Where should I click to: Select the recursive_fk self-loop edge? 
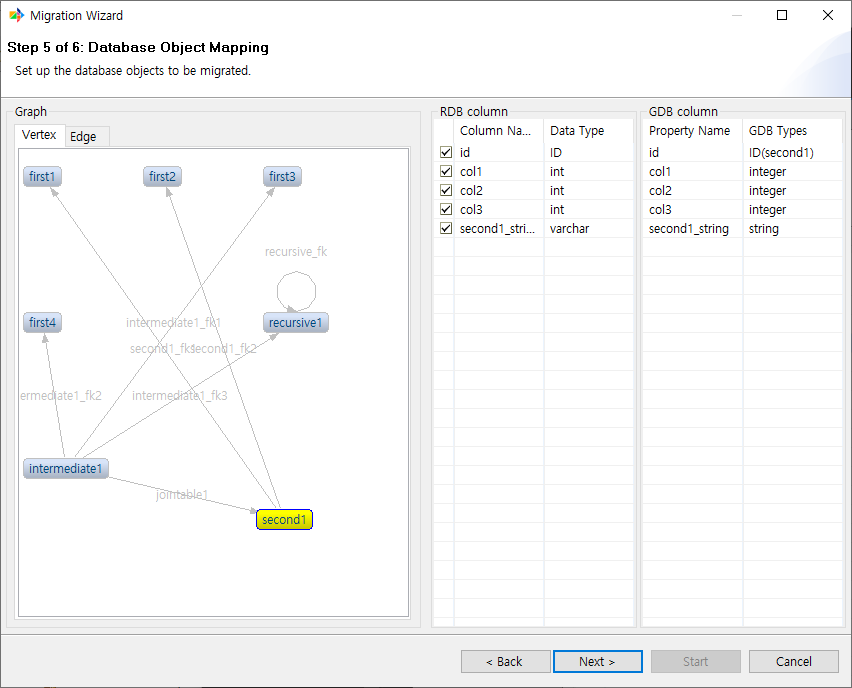296,289
